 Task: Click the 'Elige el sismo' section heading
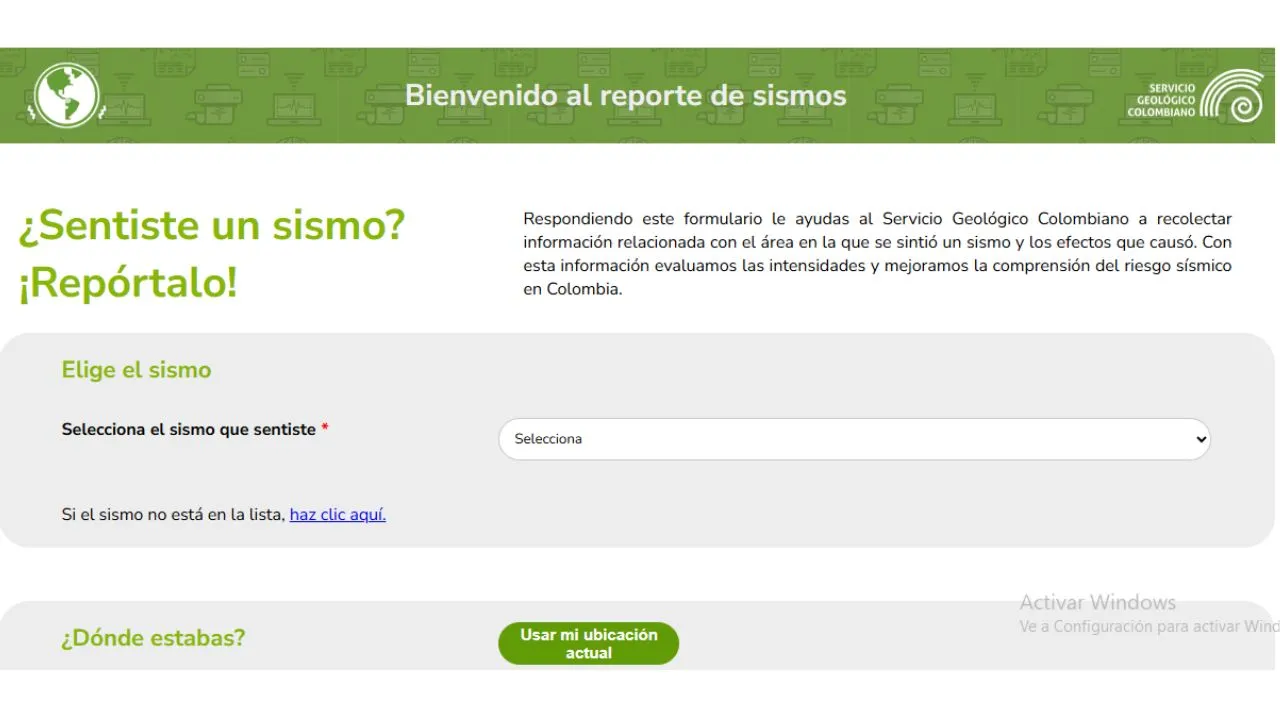pos(137,370)
